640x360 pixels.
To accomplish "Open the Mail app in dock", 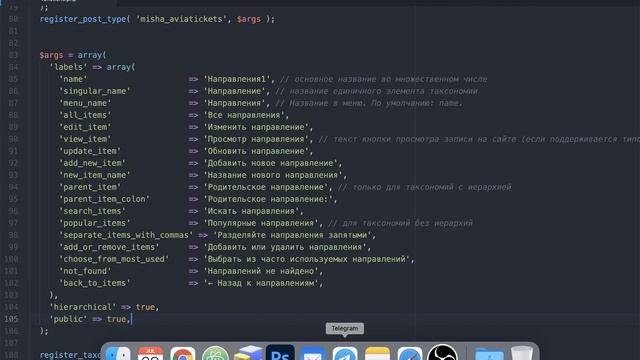I will 313,353.
